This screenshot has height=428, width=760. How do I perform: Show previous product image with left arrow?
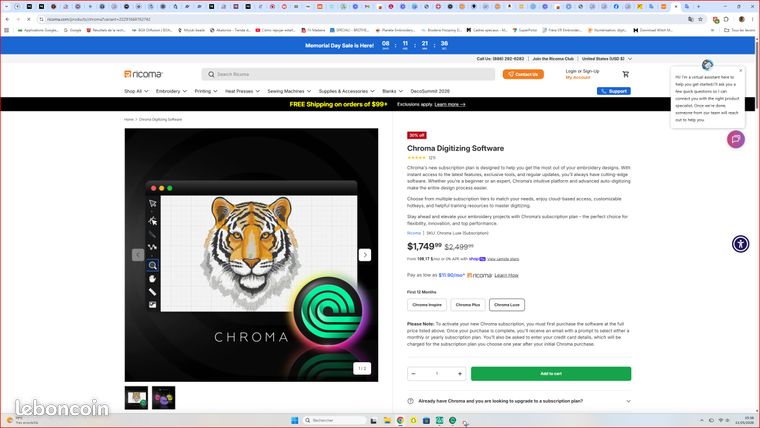(x=138, y=255)
